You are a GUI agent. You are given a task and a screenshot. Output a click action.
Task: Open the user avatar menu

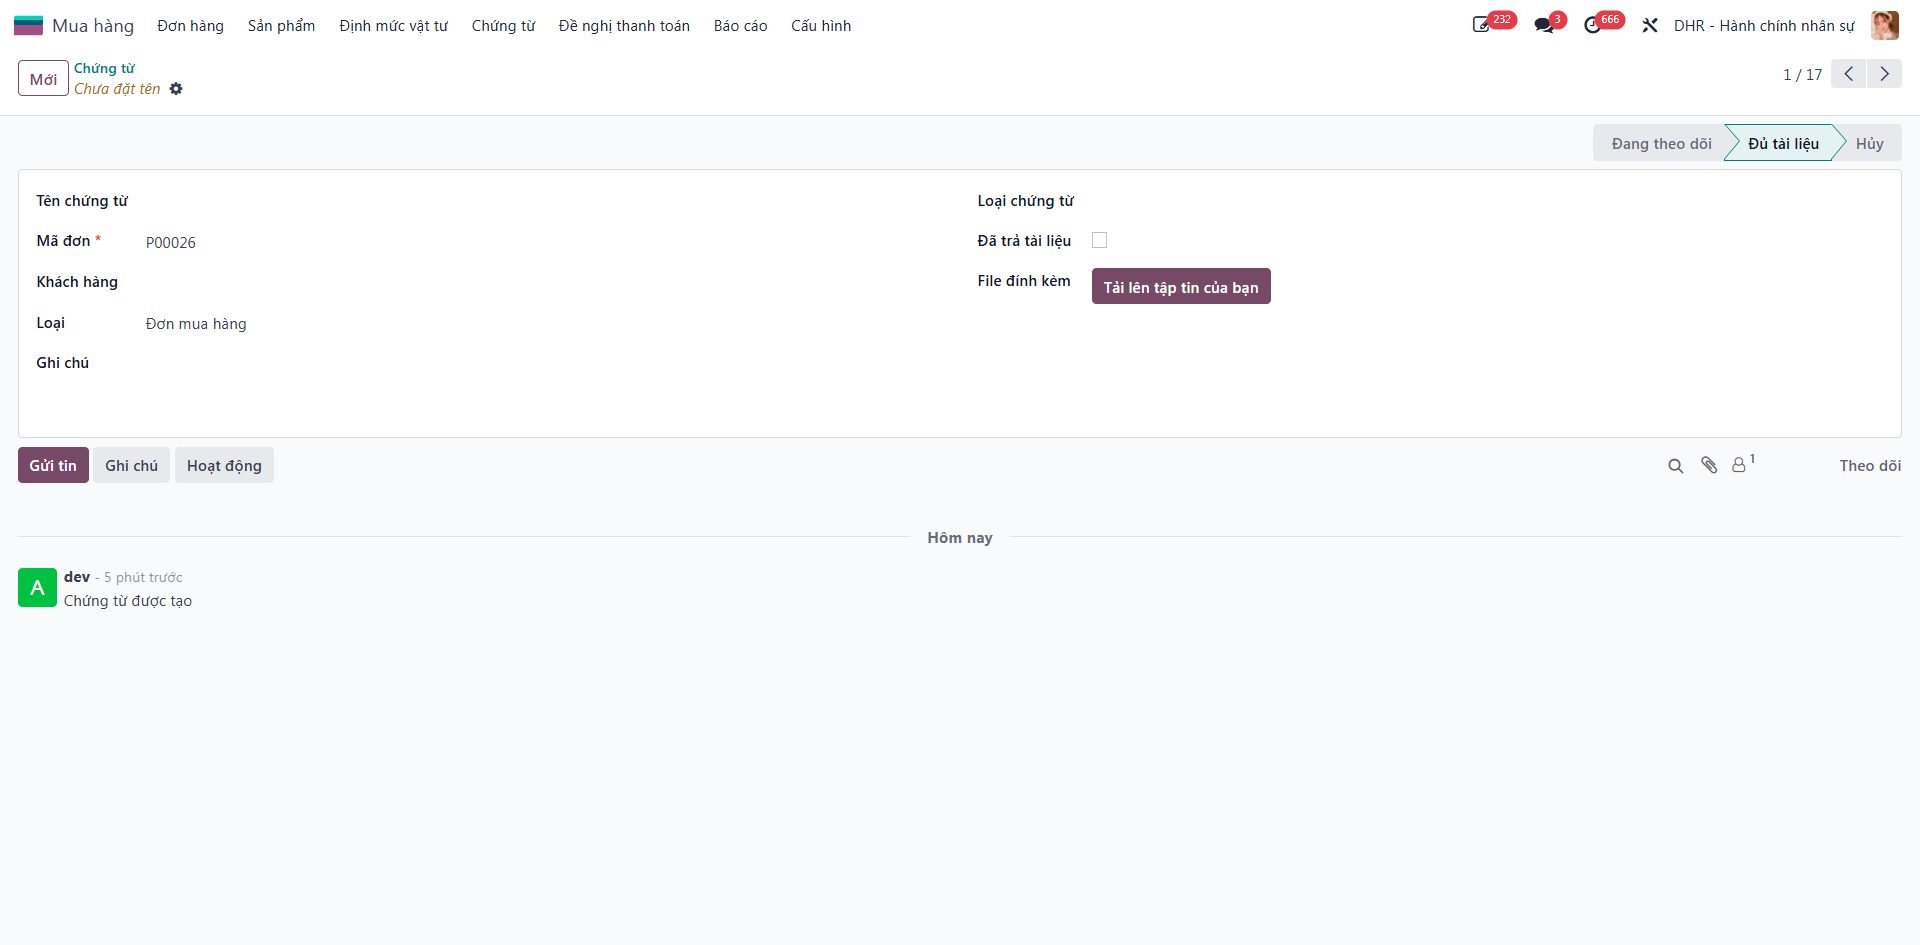pos(1885,25)
